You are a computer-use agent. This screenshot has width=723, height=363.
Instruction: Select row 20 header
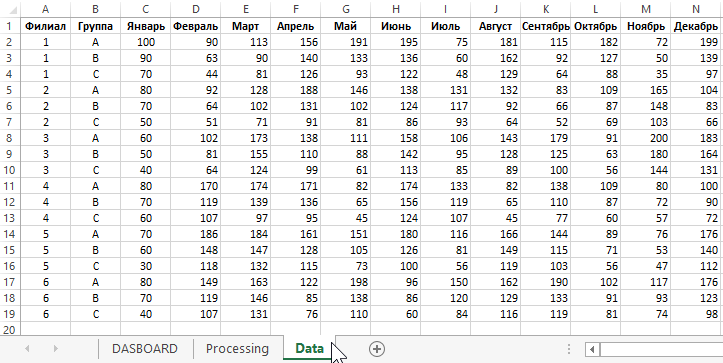[10, 329]
